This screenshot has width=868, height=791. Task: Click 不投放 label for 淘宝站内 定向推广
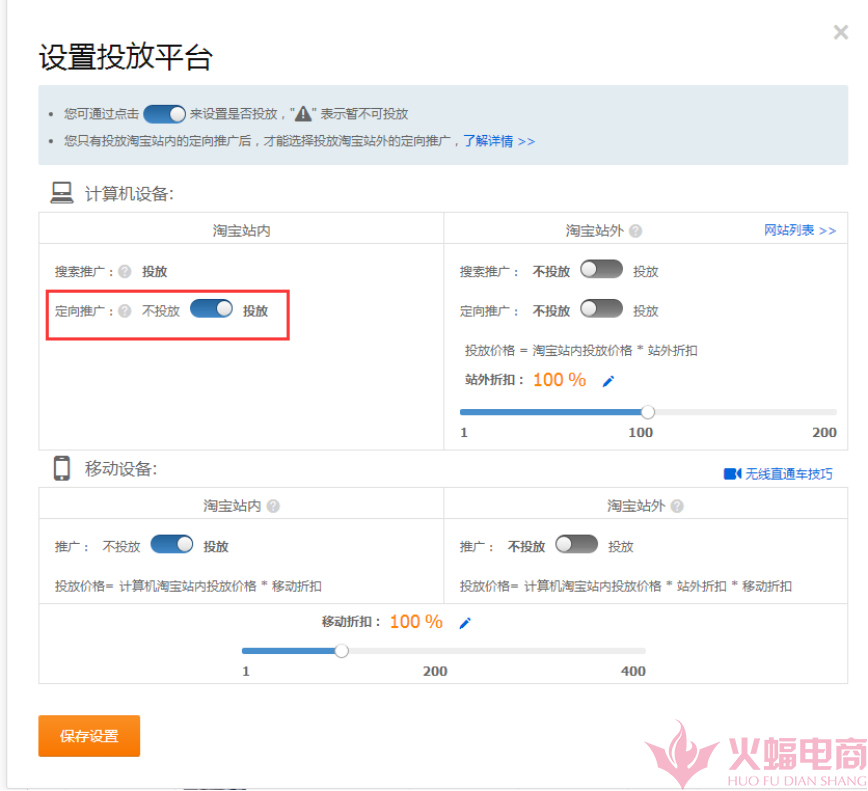161,311
